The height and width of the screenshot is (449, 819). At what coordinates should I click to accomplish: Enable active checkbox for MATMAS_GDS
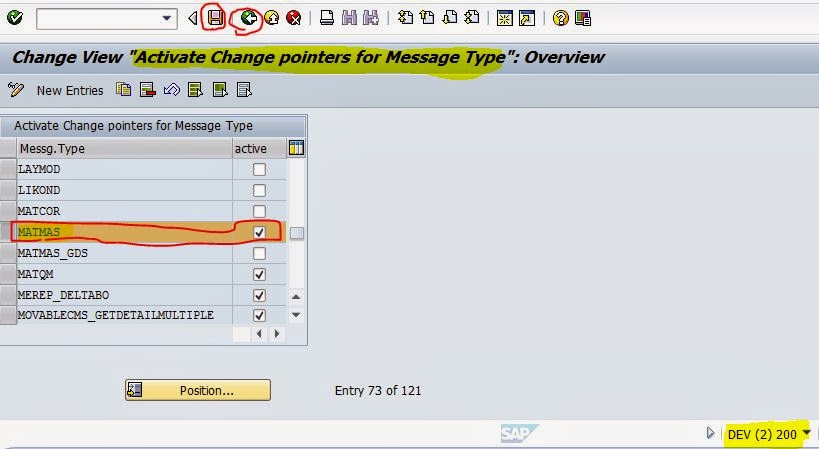259,253
